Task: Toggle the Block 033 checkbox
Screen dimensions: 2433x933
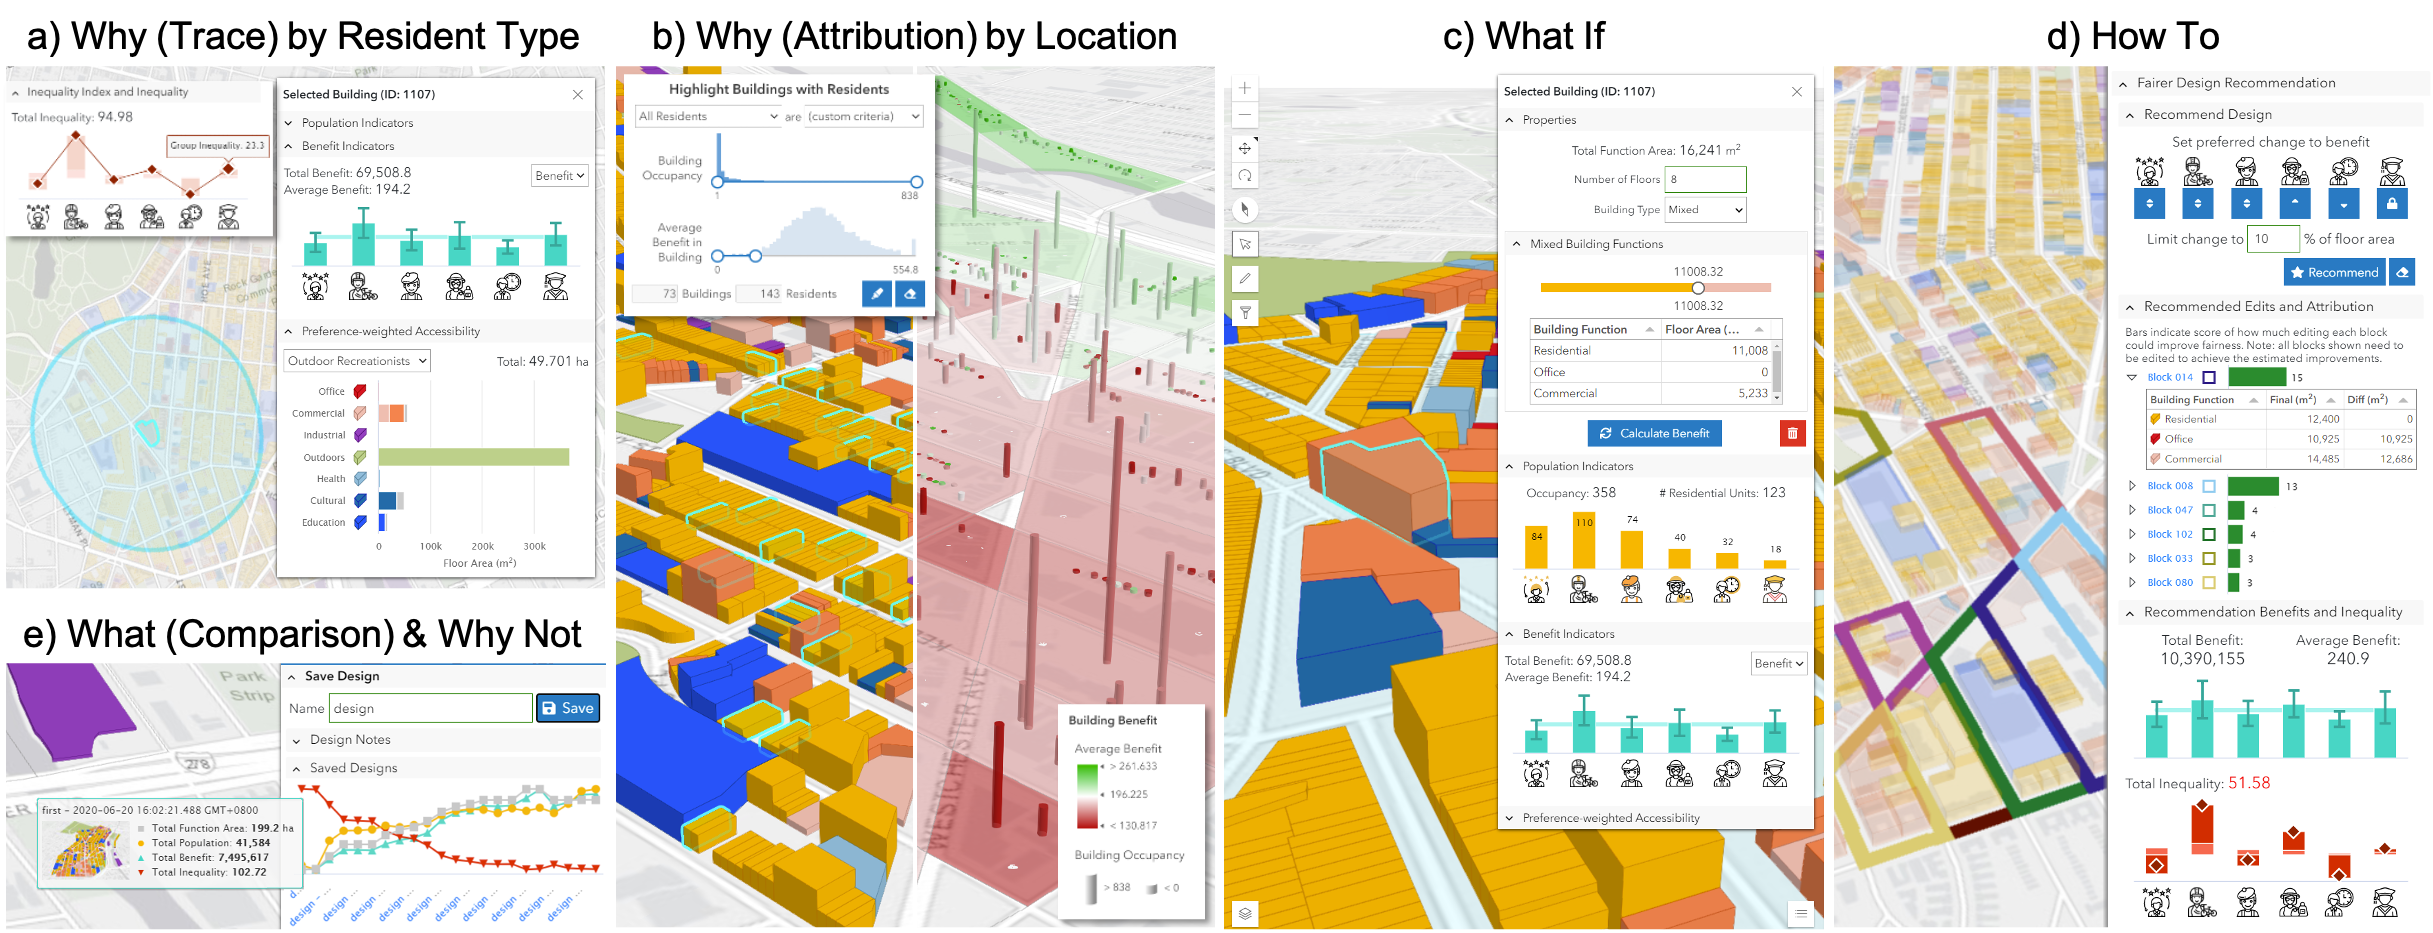Action: [x=2209, y=558]
